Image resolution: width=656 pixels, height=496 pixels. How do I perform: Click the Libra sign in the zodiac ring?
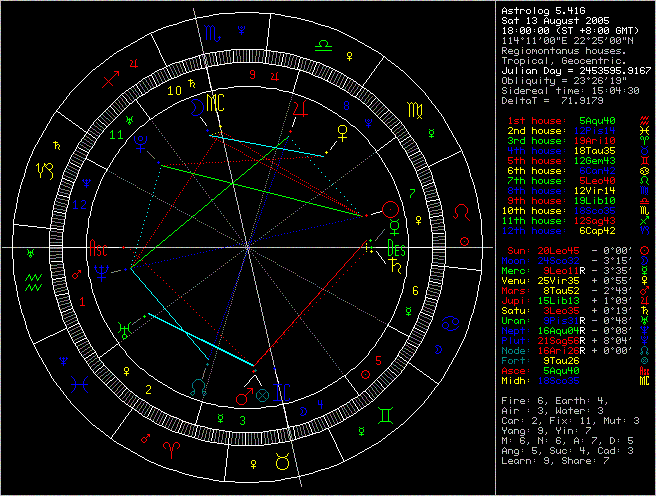tap(323, 45)
